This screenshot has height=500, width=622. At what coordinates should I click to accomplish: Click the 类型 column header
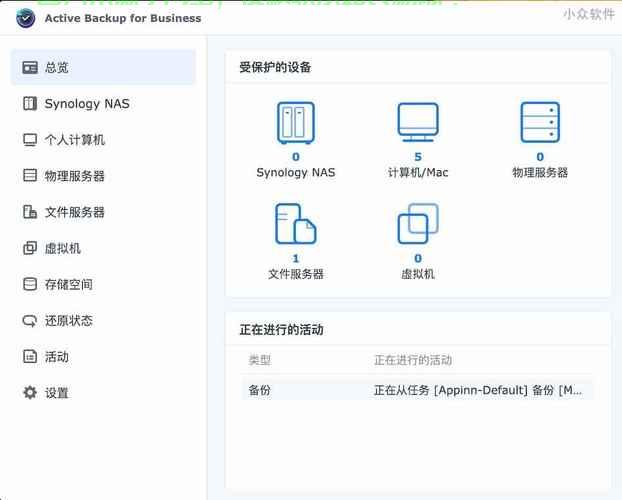260,360
